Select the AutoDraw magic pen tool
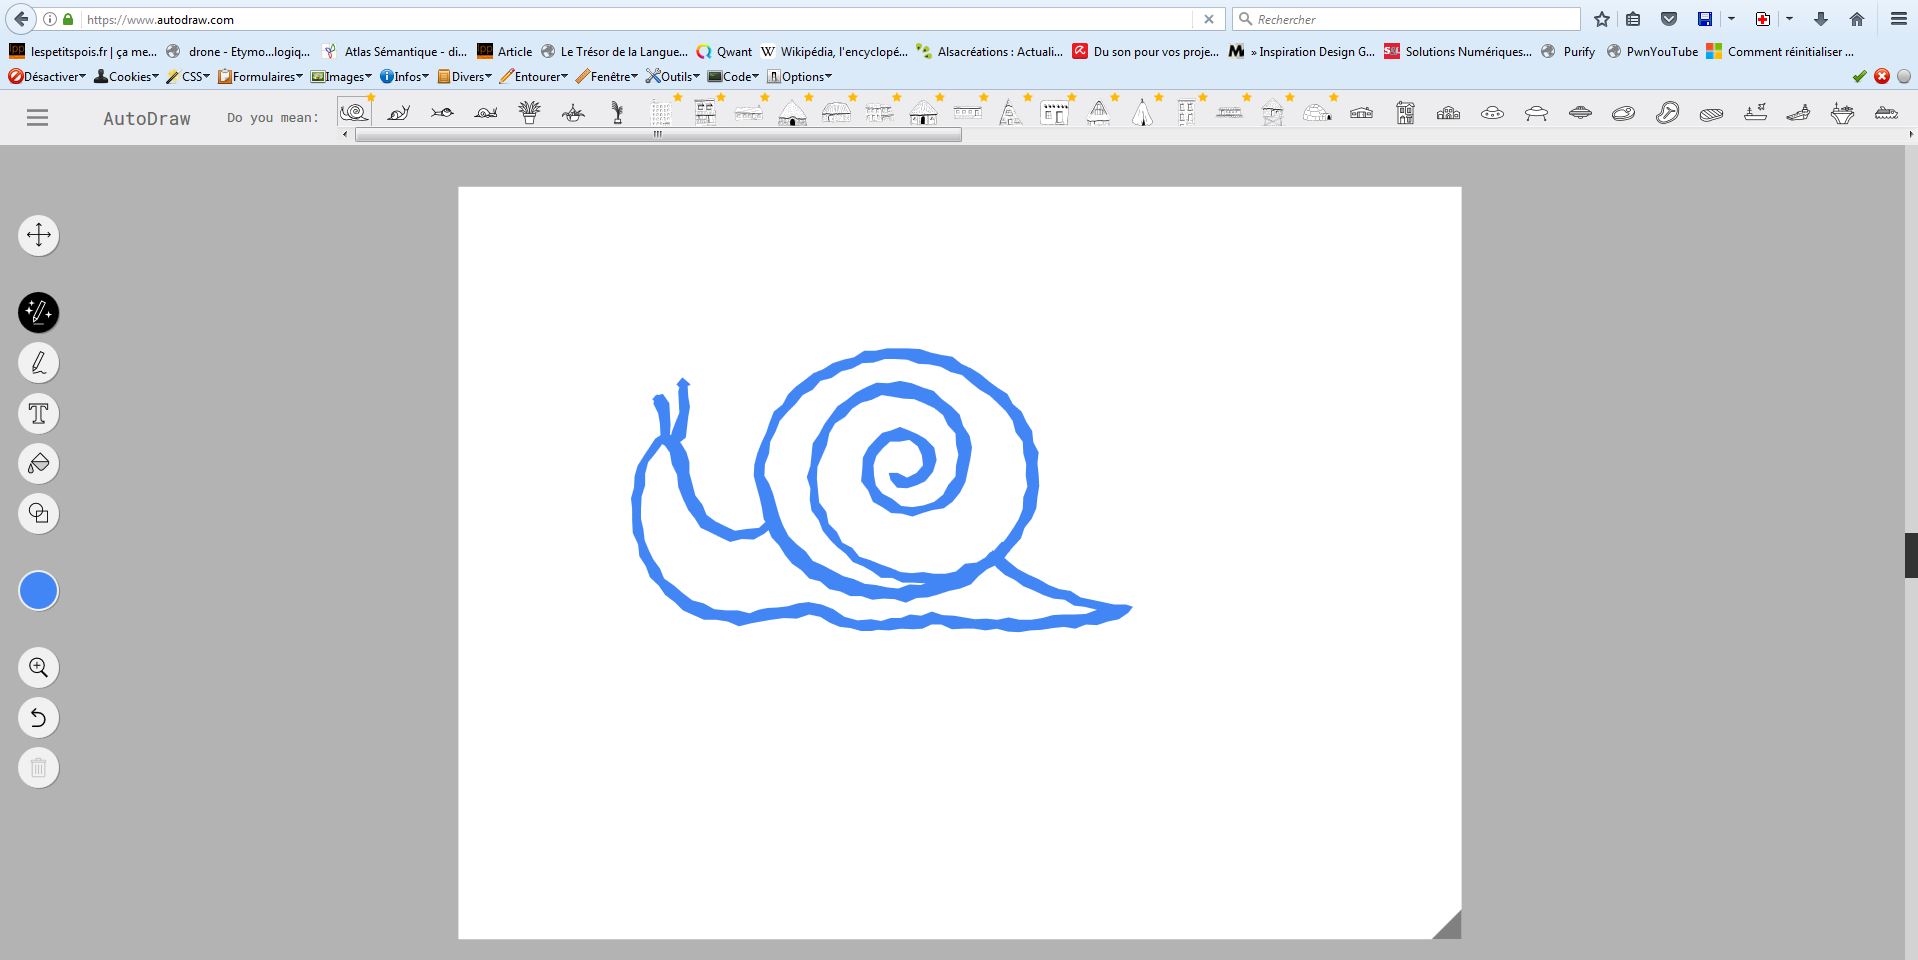Viewport: 1918px width, 960px height. click(x=39, y=313)
